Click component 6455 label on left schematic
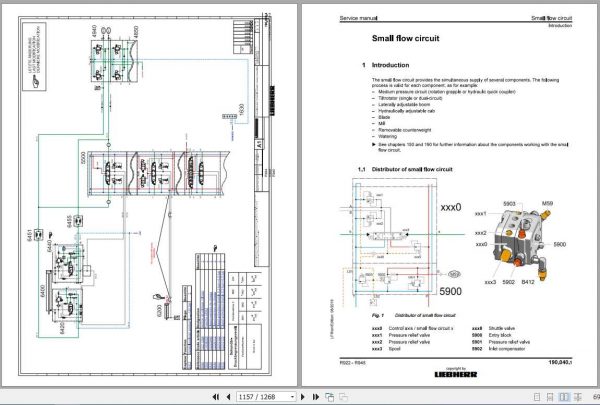This screenshot has height=405, width=600. click(x=69, y=222)
